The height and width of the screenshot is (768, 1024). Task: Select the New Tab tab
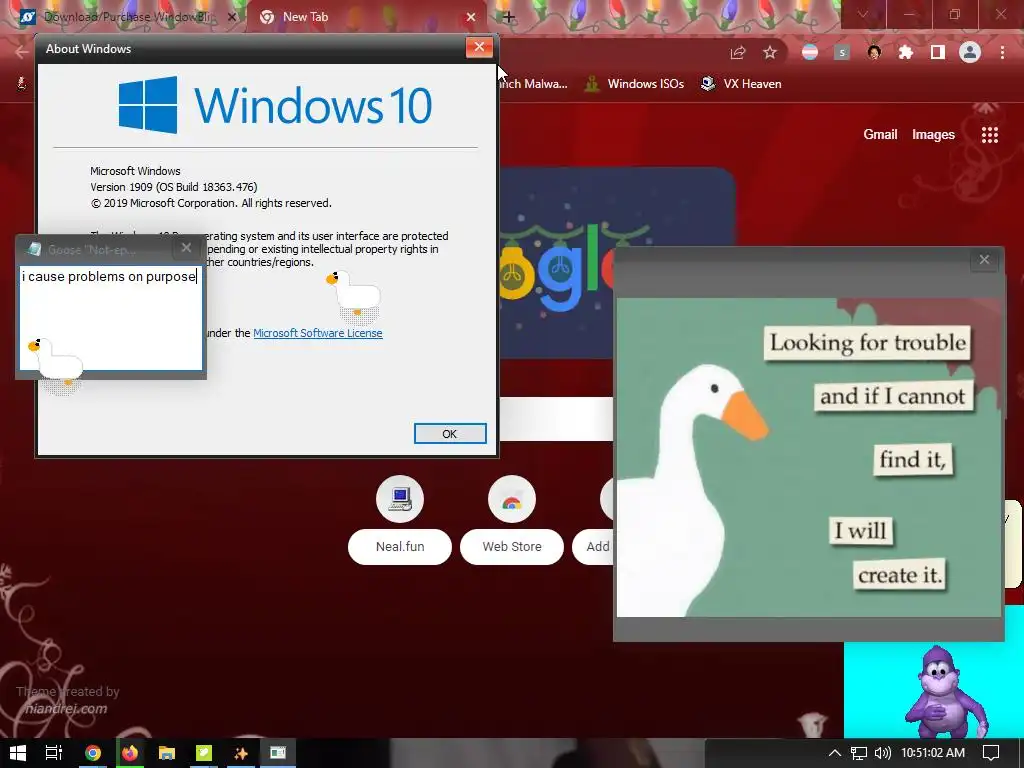(x=366, y=17)
